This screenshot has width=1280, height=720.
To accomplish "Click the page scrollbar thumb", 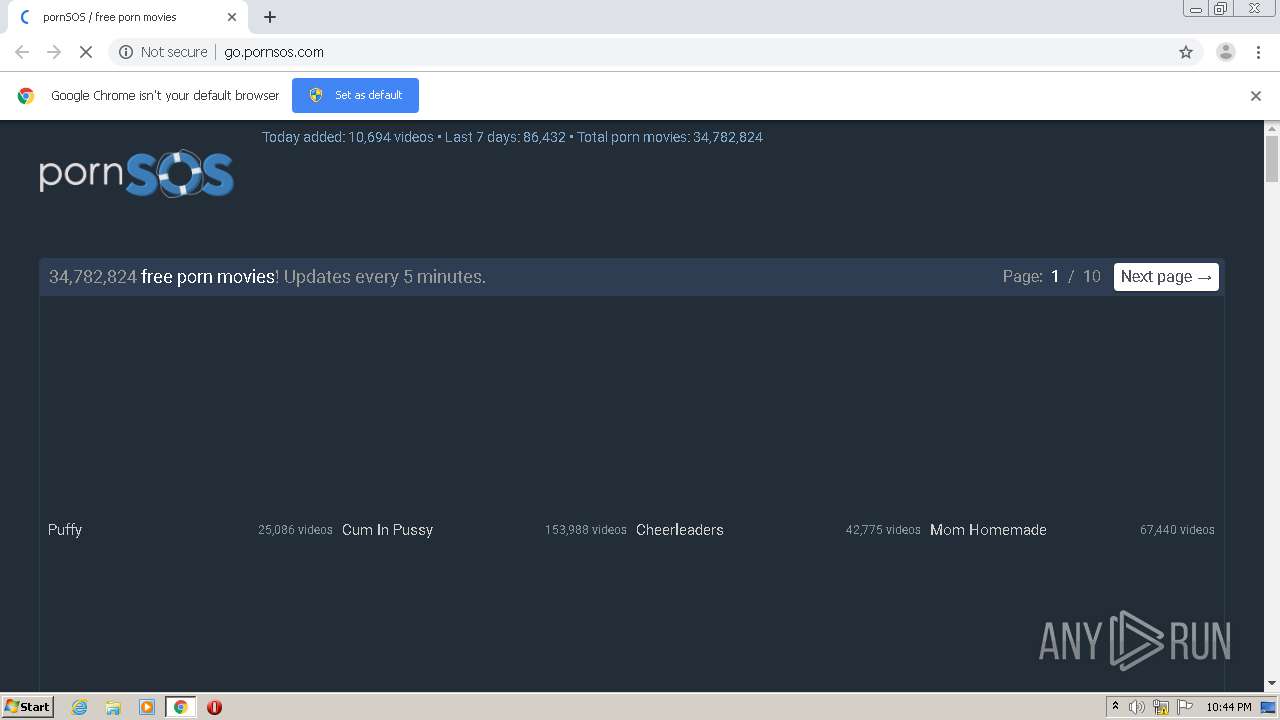I will 1272,160.
